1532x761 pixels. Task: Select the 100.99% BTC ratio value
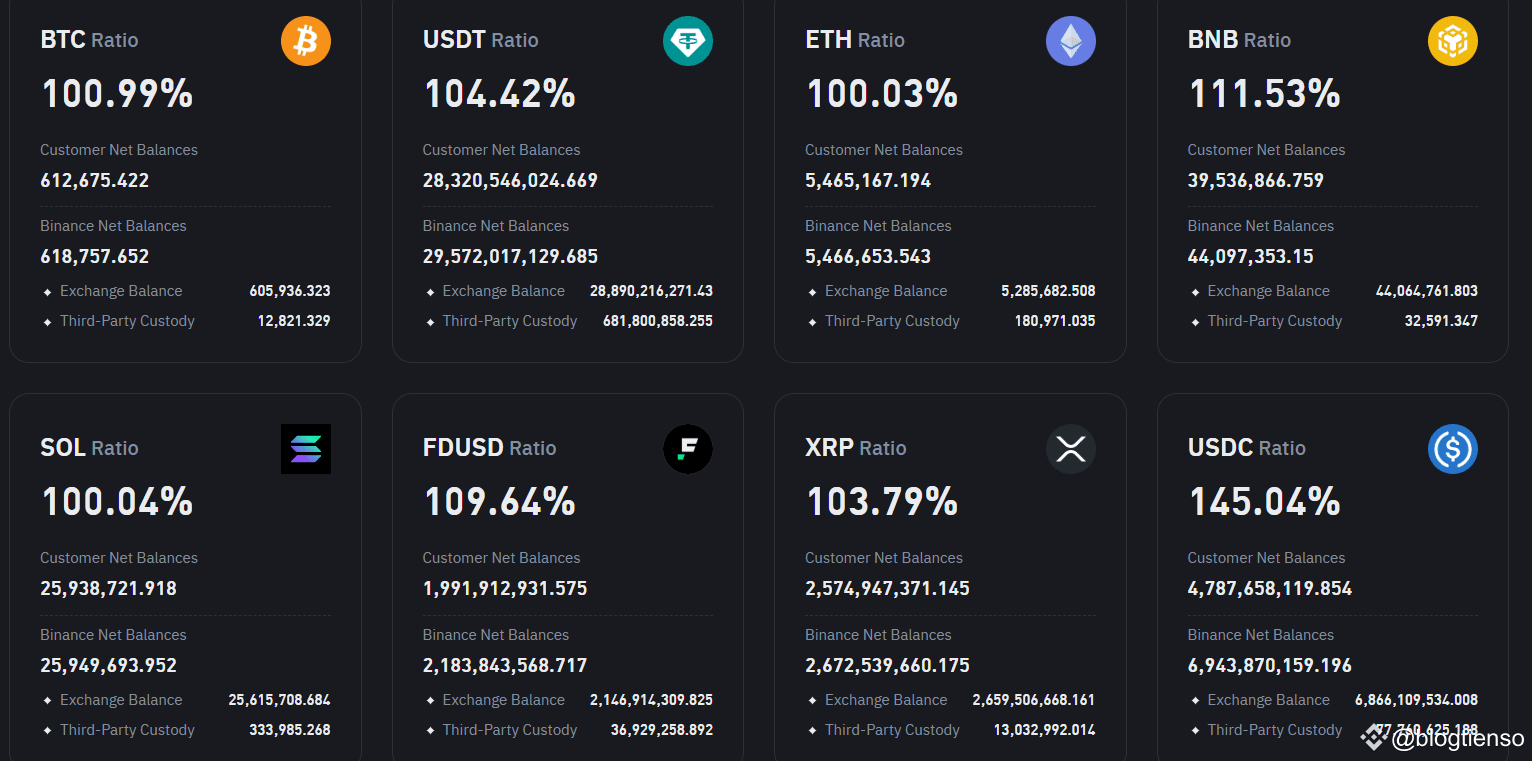(x=117, y=94)
